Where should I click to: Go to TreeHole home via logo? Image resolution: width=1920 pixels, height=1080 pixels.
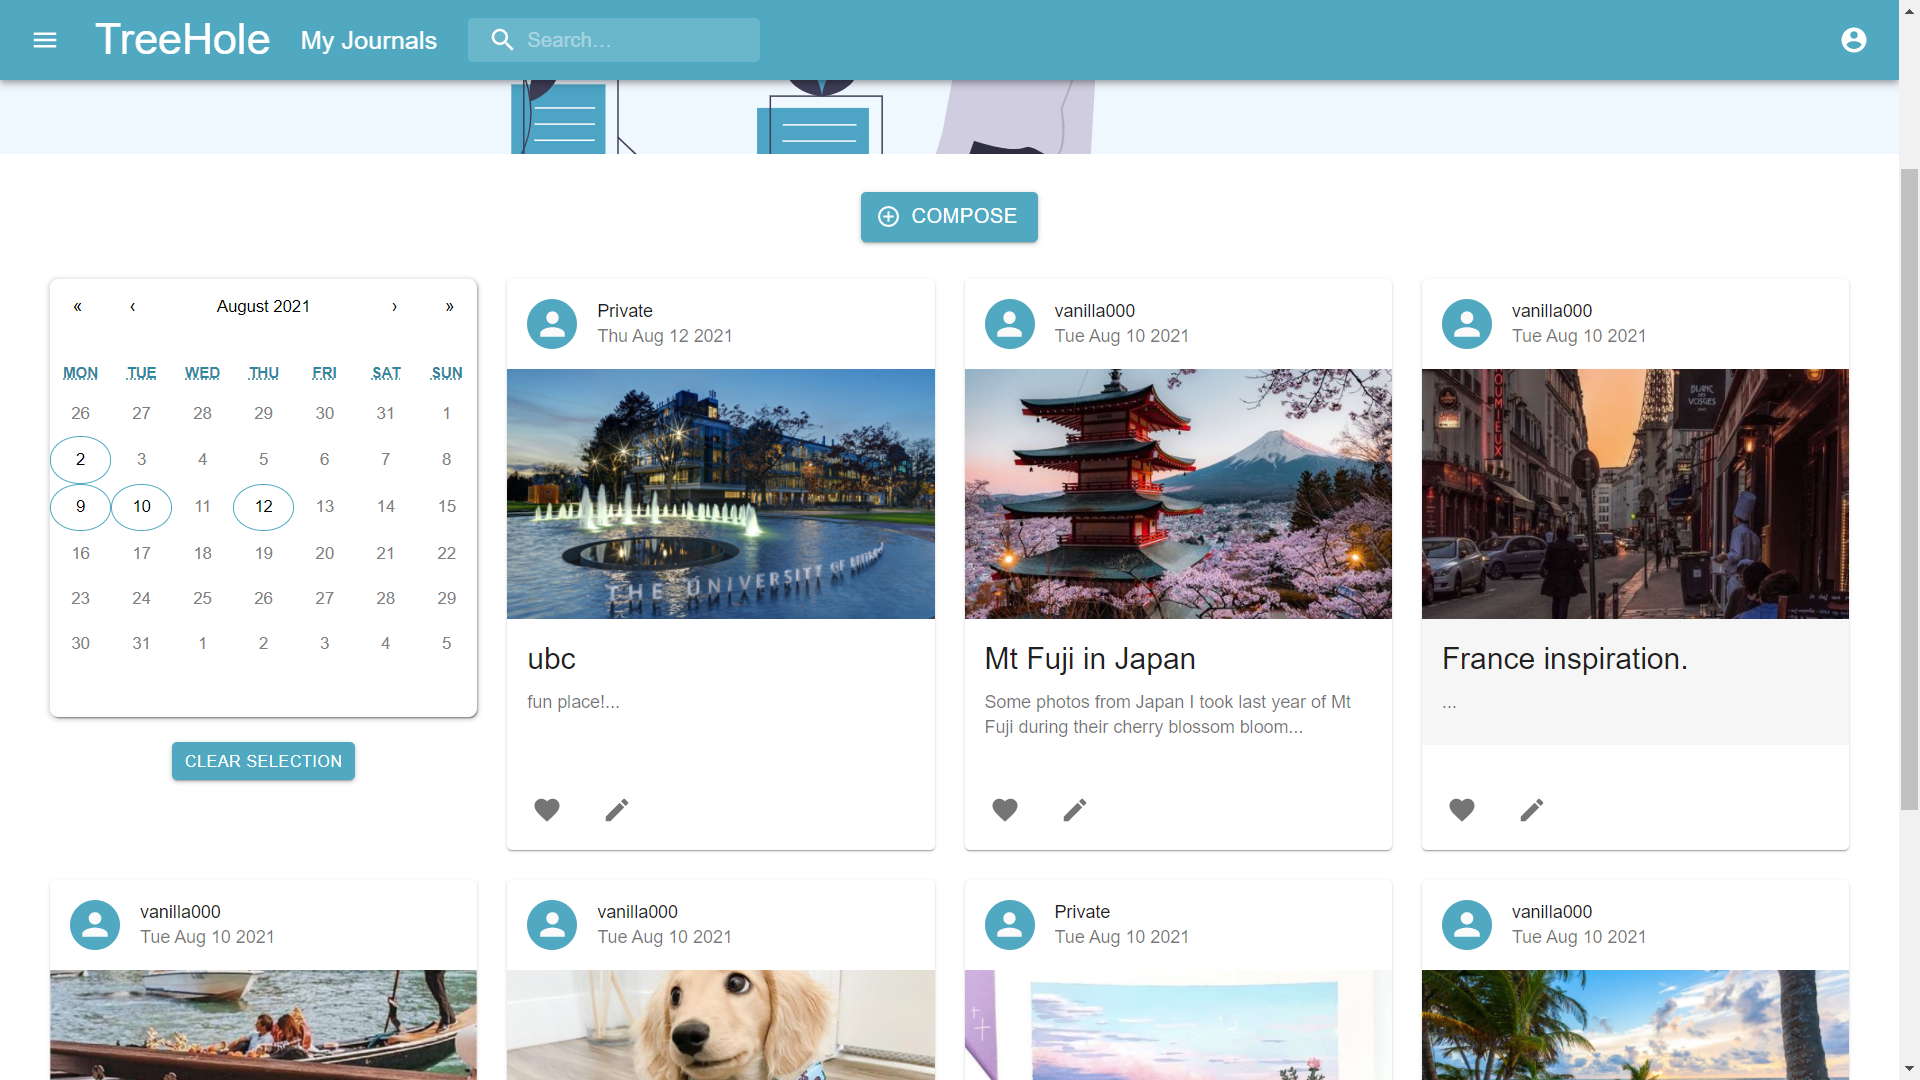(x=182, y=40)
